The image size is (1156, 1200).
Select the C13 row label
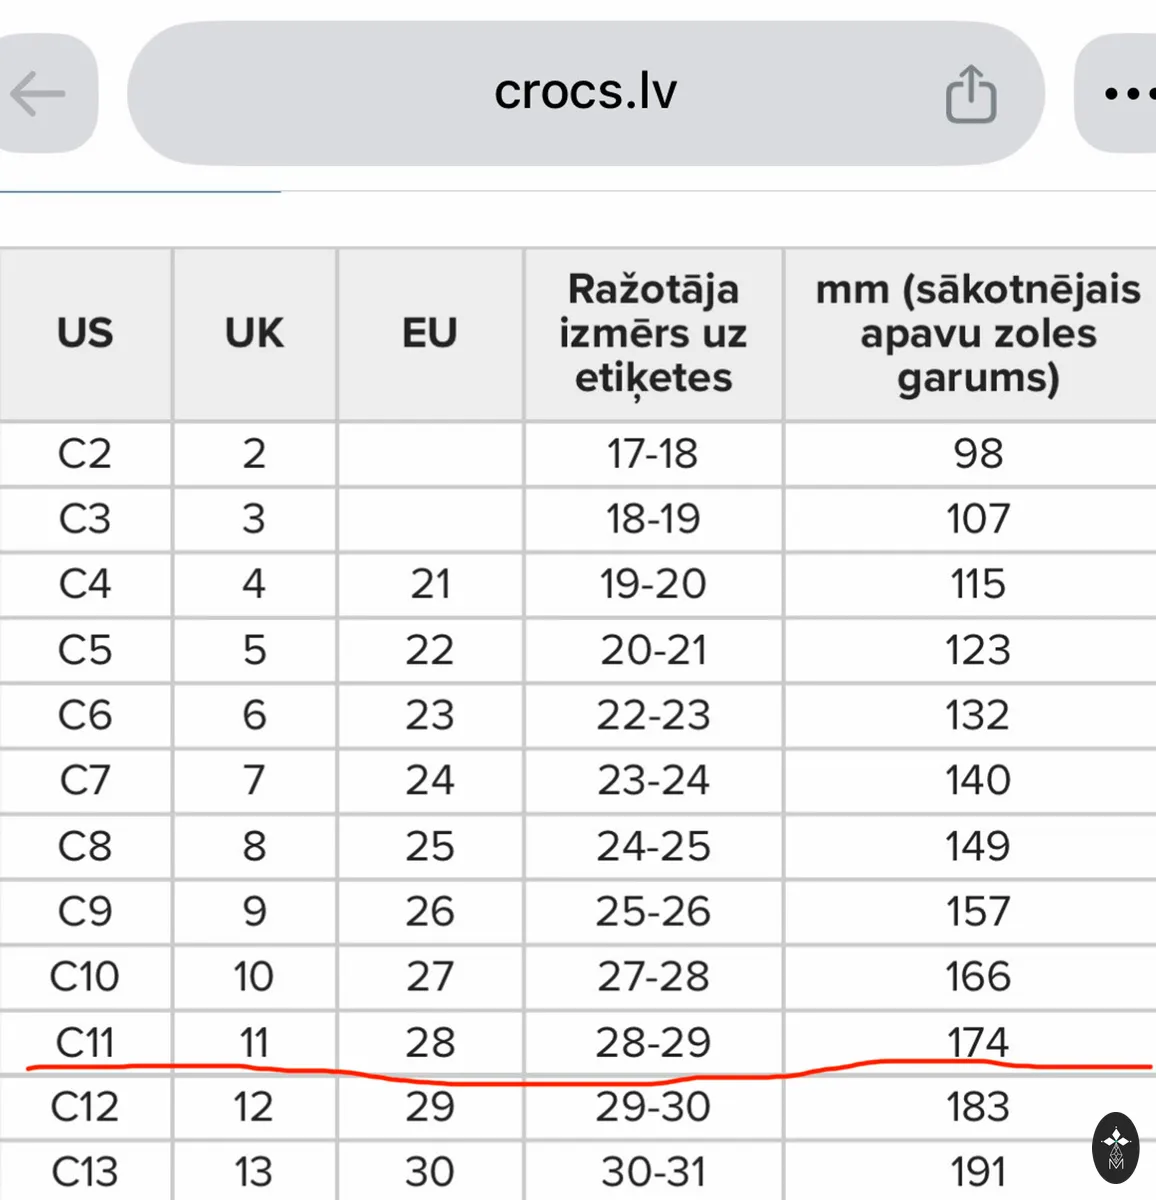(x=85, y=1171)
